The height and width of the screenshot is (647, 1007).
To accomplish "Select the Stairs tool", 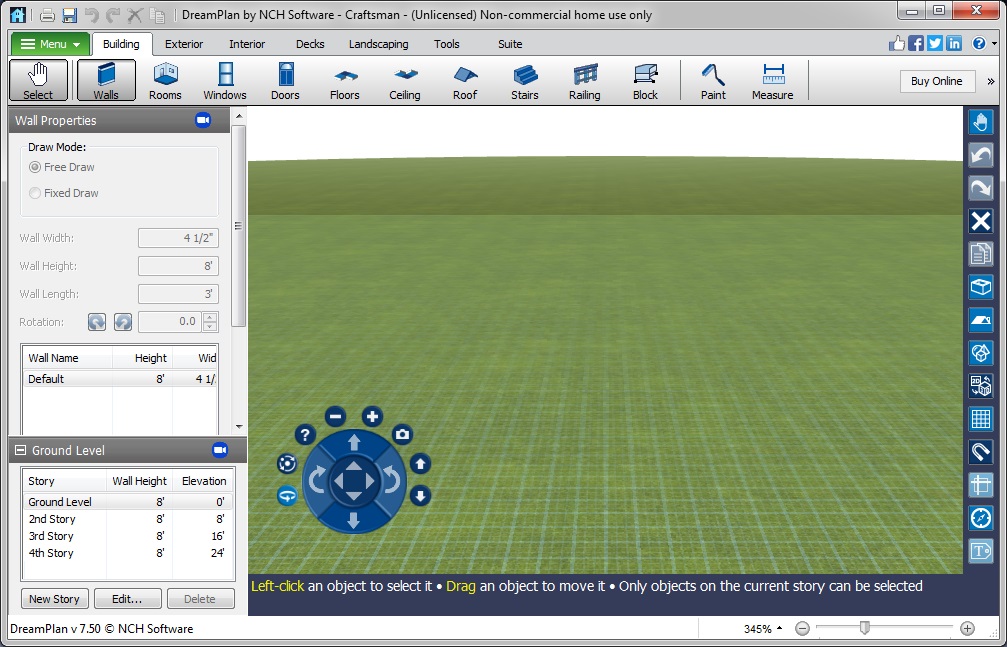I will (x=524, y=80).
